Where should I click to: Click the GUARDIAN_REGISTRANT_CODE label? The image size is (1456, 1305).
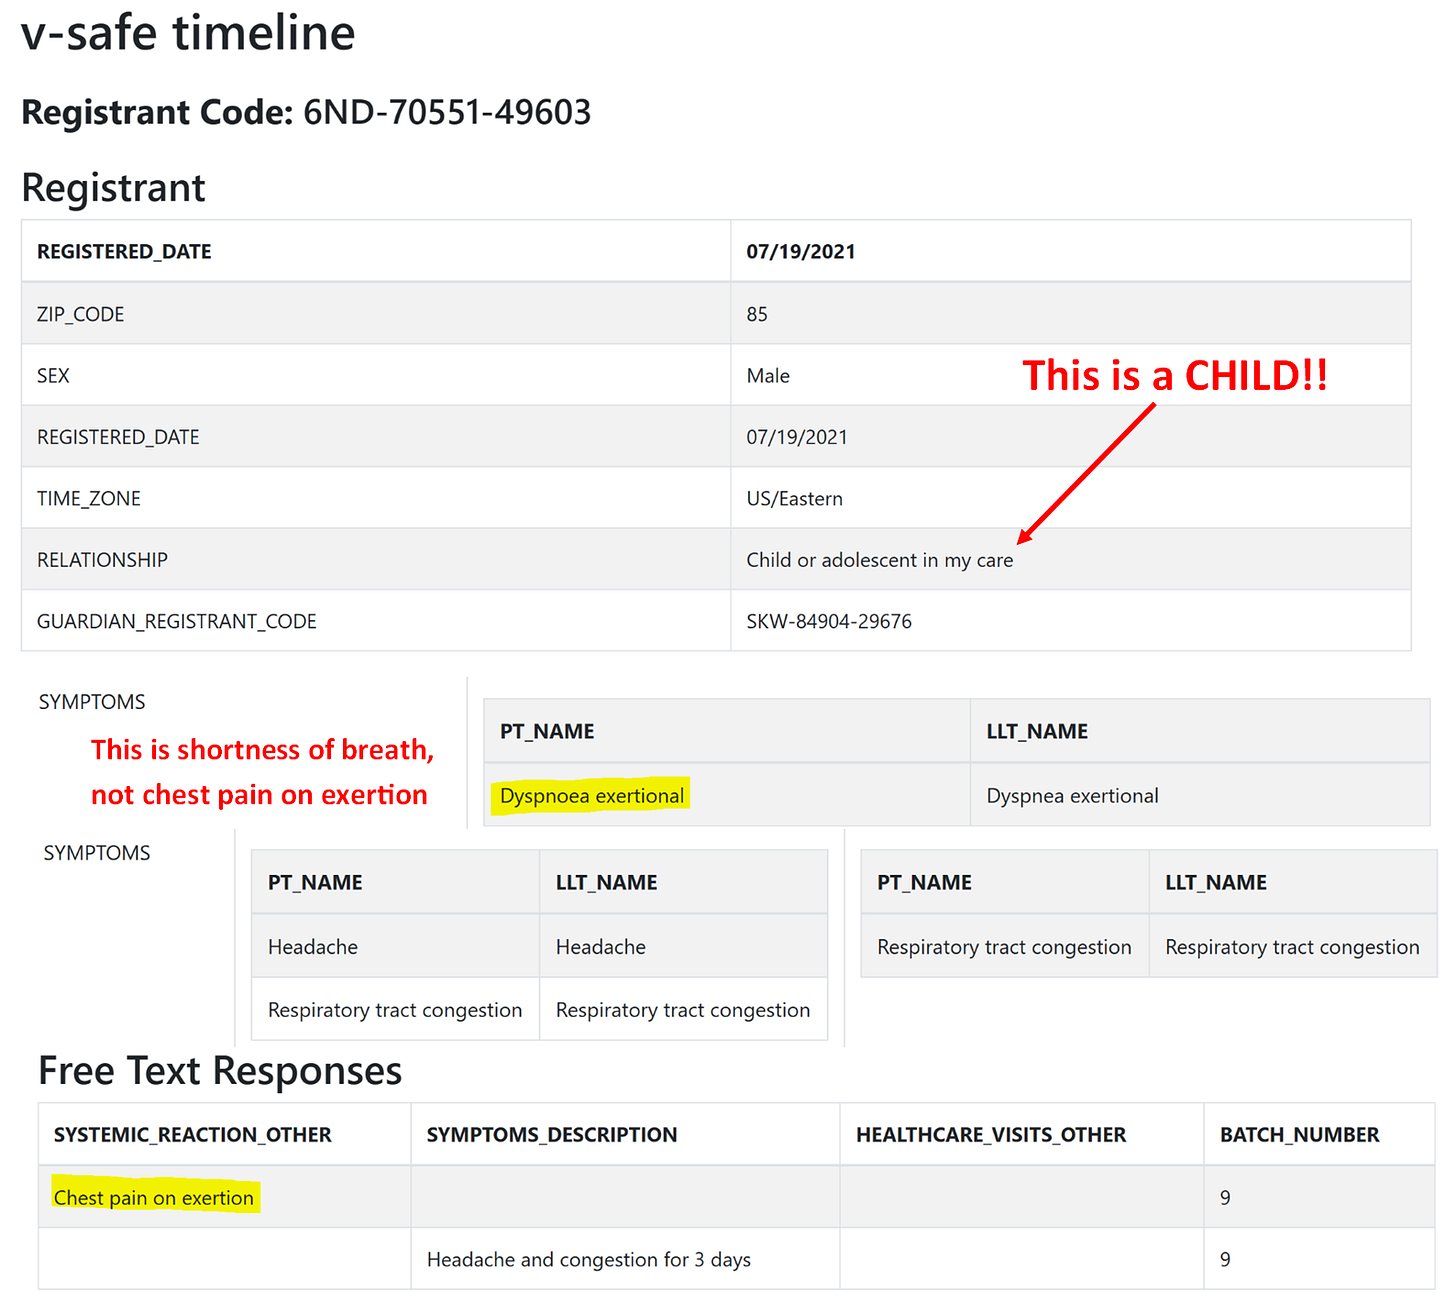(x=376, y=621)
